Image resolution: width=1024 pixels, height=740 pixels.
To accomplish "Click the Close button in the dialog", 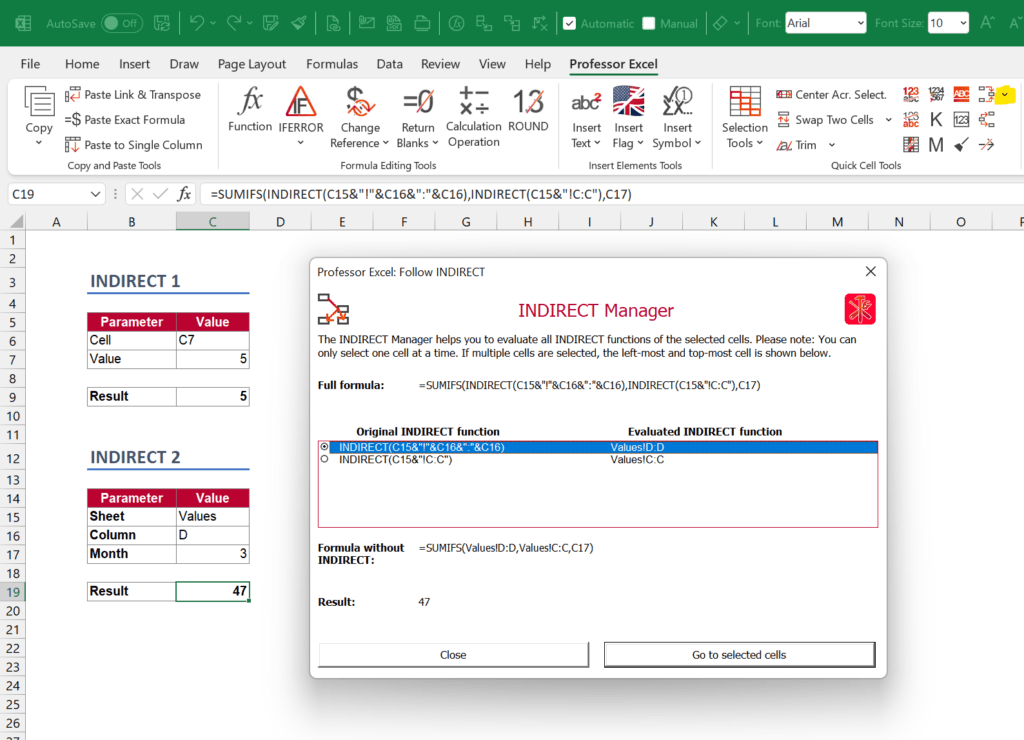I will pos(453,654).
